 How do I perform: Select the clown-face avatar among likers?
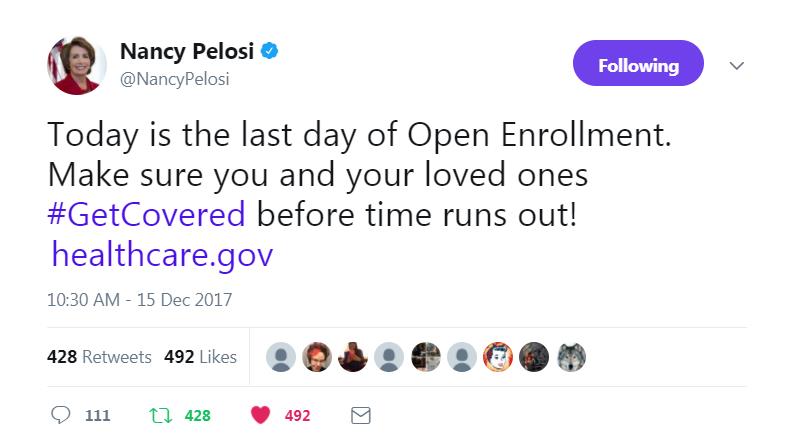click(498, 357)
